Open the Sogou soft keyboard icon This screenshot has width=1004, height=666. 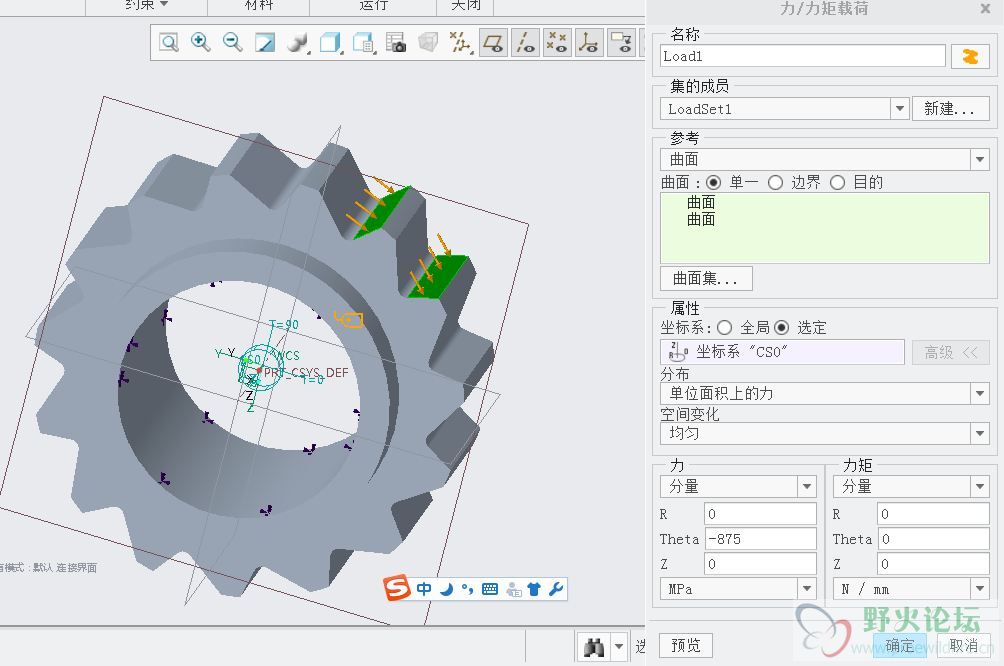click(x=490, y=589)
